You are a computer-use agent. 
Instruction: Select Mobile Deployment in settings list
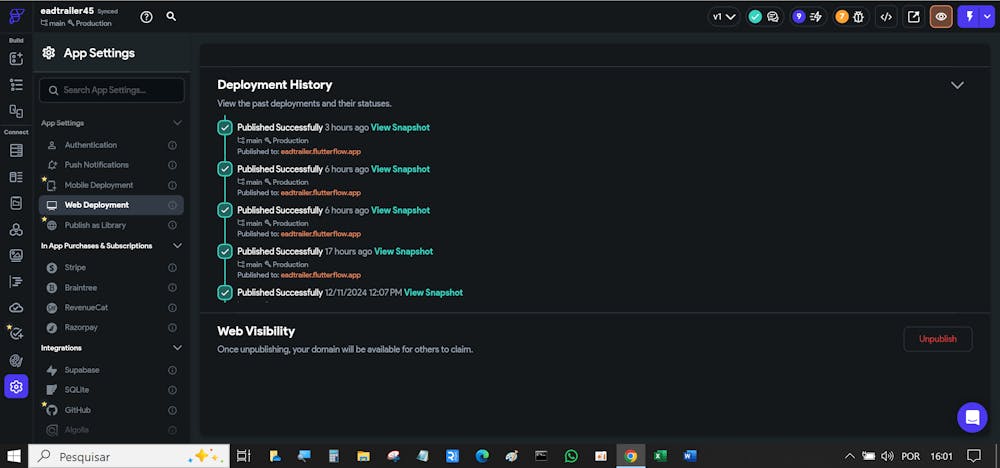[x=99, y=185]
